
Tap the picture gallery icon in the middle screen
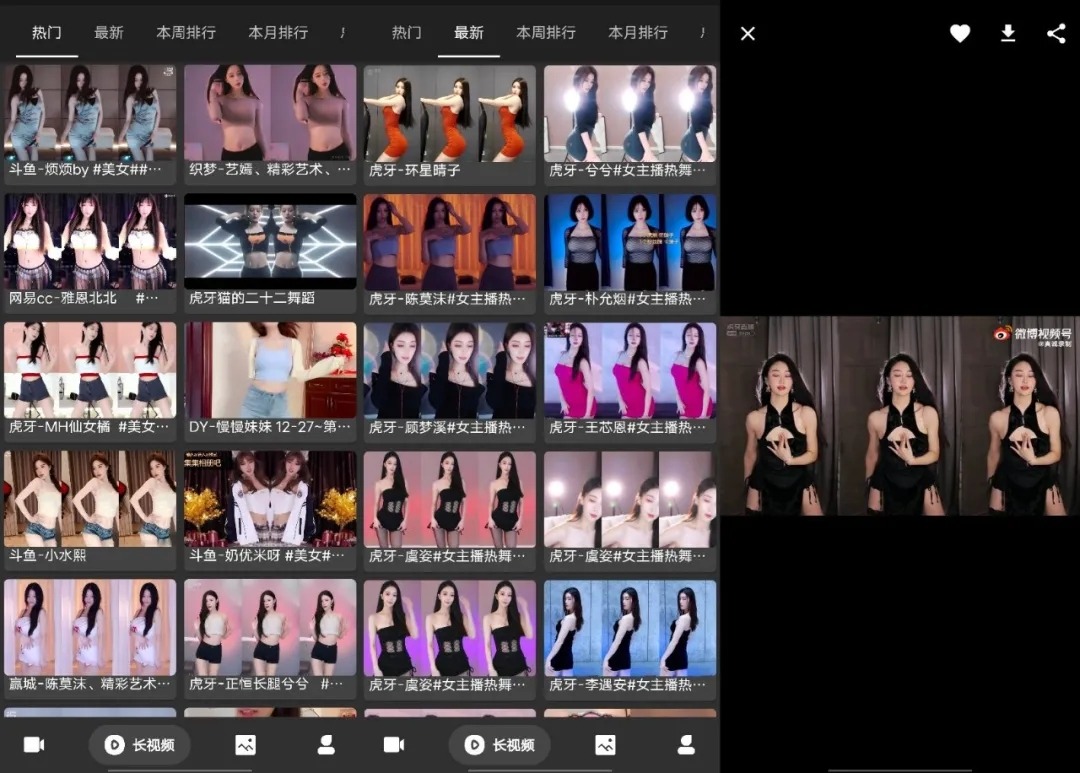[x=605, y=745]
